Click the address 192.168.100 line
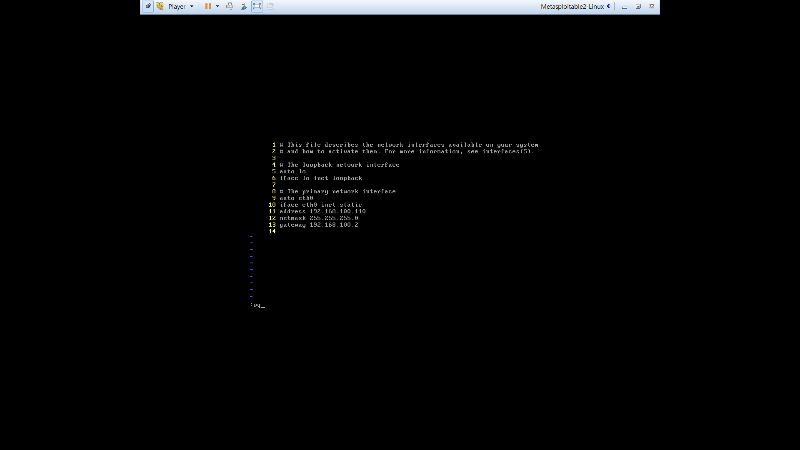Image resolution: width=800 pixels, height=450 pixels. 322,211
